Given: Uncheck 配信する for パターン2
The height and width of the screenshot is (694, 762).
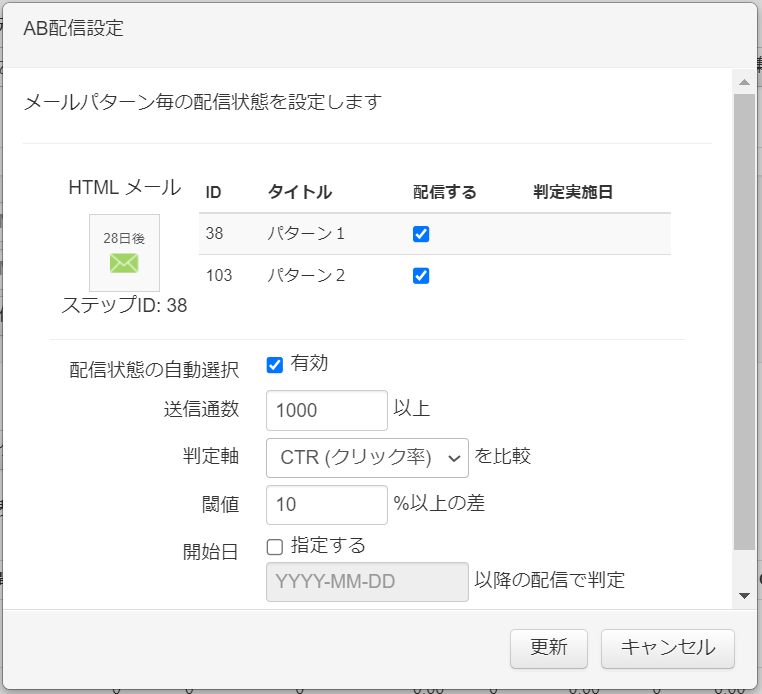Looking at the screenshot, I should (421, 276).
